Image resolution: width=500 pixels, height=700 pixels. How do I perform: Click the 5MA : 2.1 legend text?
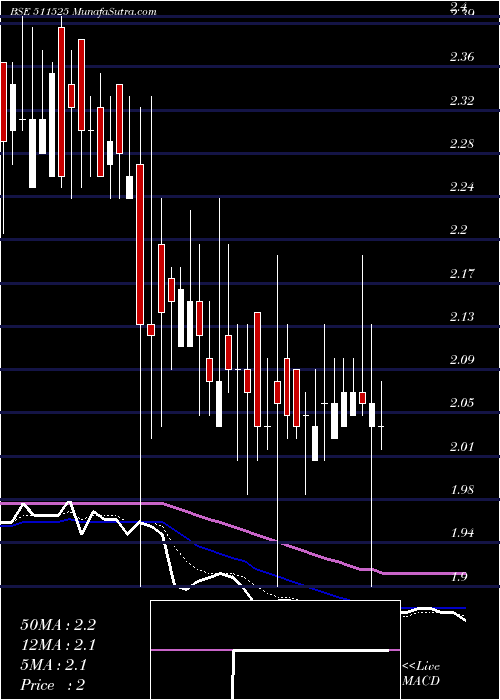(x=54, y=665)
